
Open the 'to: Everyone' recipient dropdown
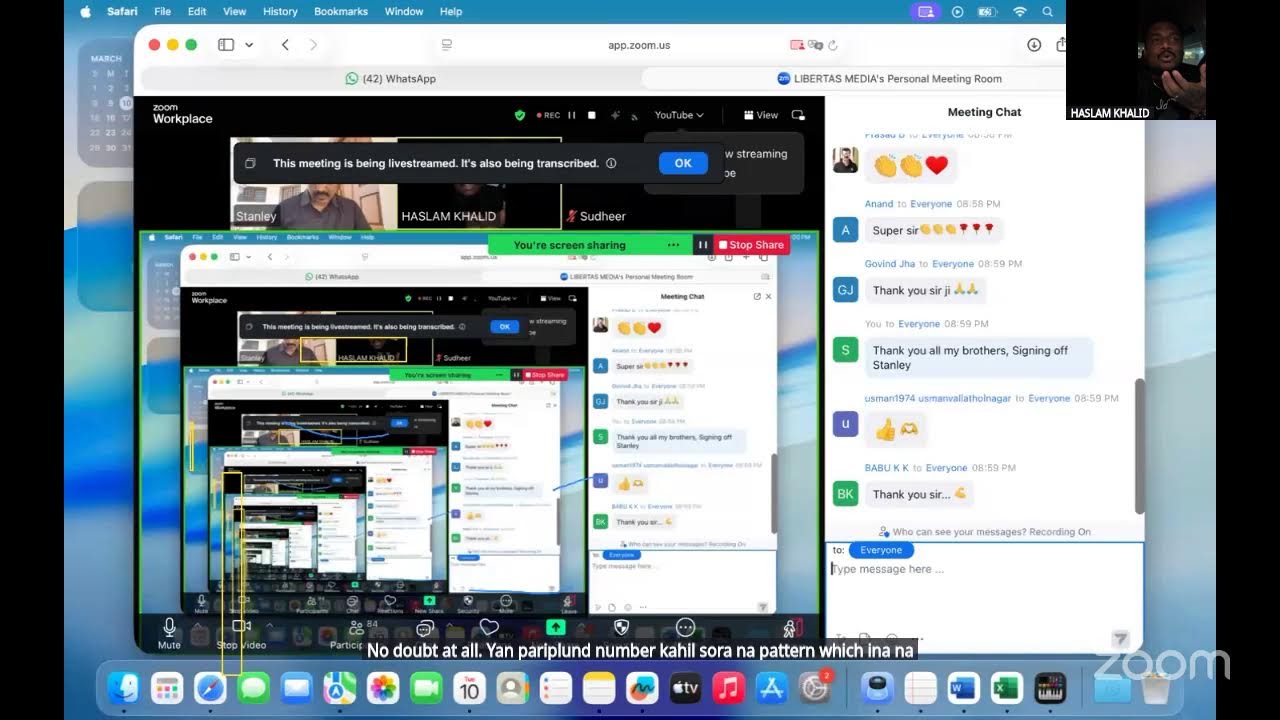[881, 550]
